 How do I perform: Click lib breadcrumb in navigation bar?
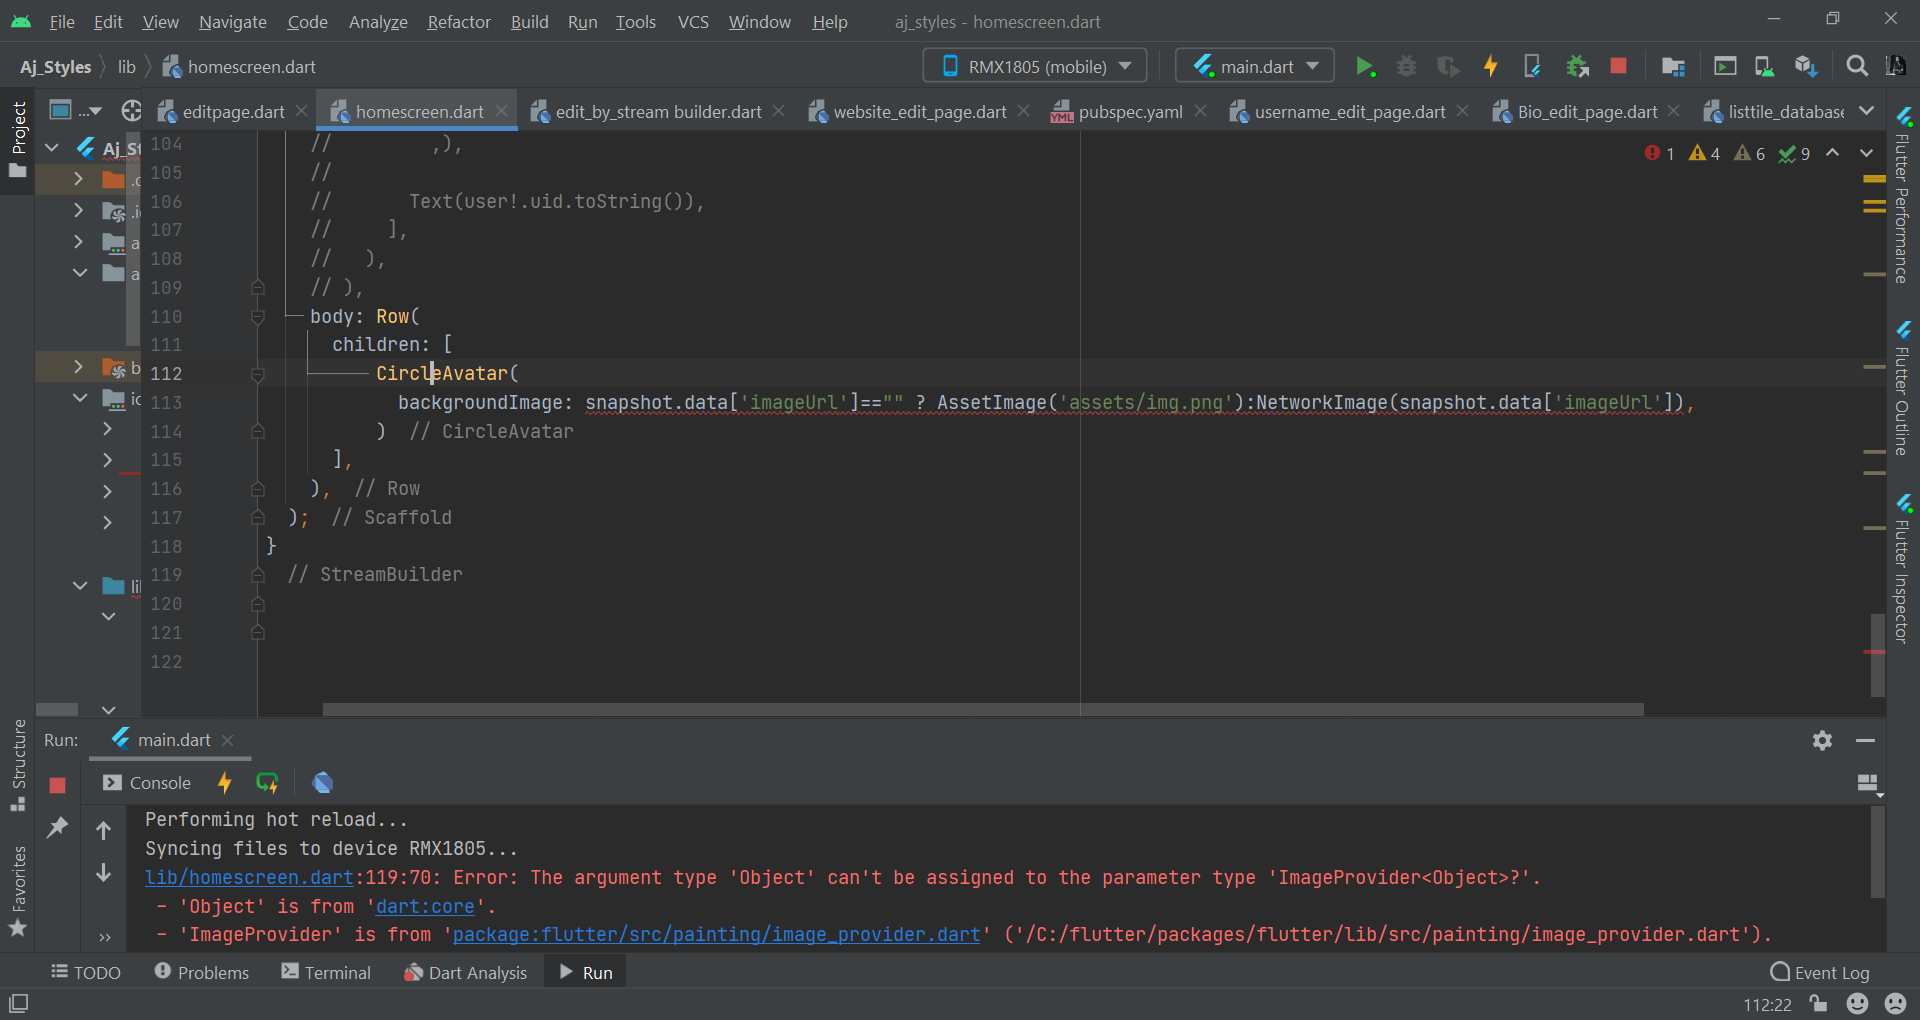(126, 66)
